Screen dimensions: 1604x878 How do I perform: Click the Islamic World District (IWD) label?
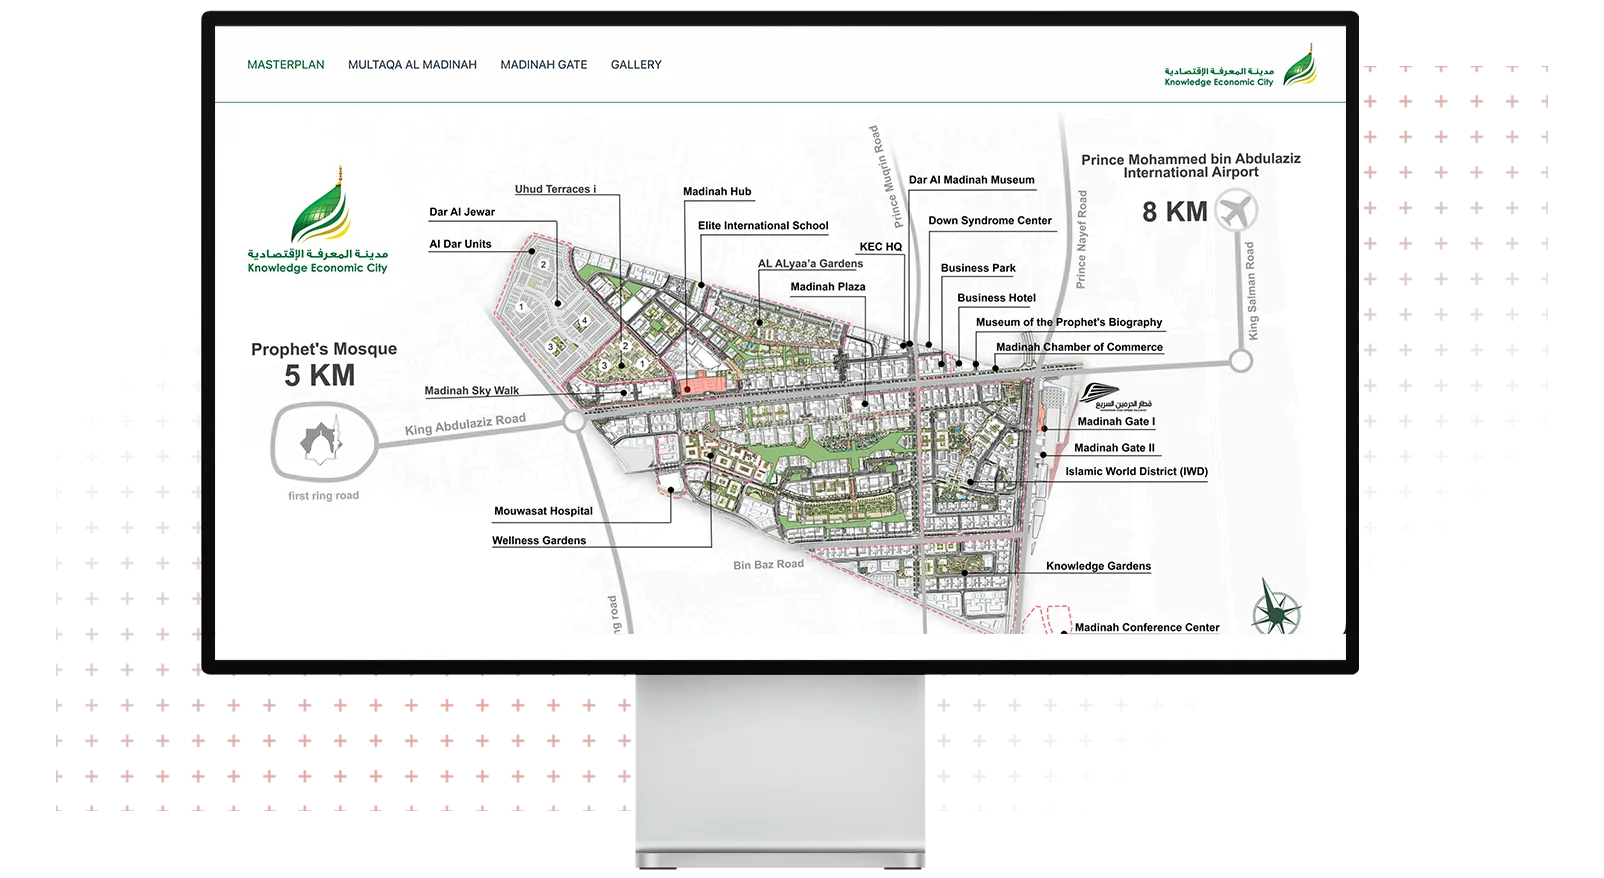(1136, 472)
